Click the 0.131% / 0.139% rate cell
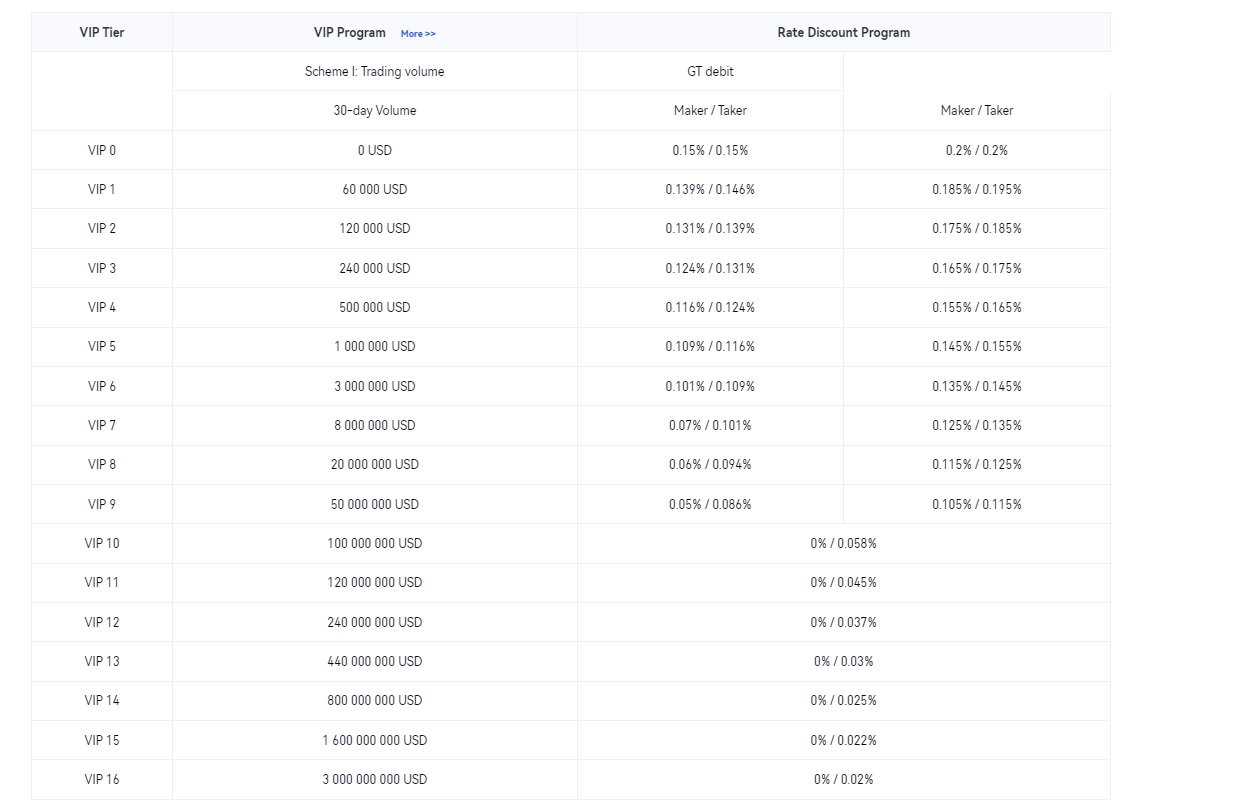The width and height of the screenshot is (1234, 810). pyautogui.click(x=710, y=229)
